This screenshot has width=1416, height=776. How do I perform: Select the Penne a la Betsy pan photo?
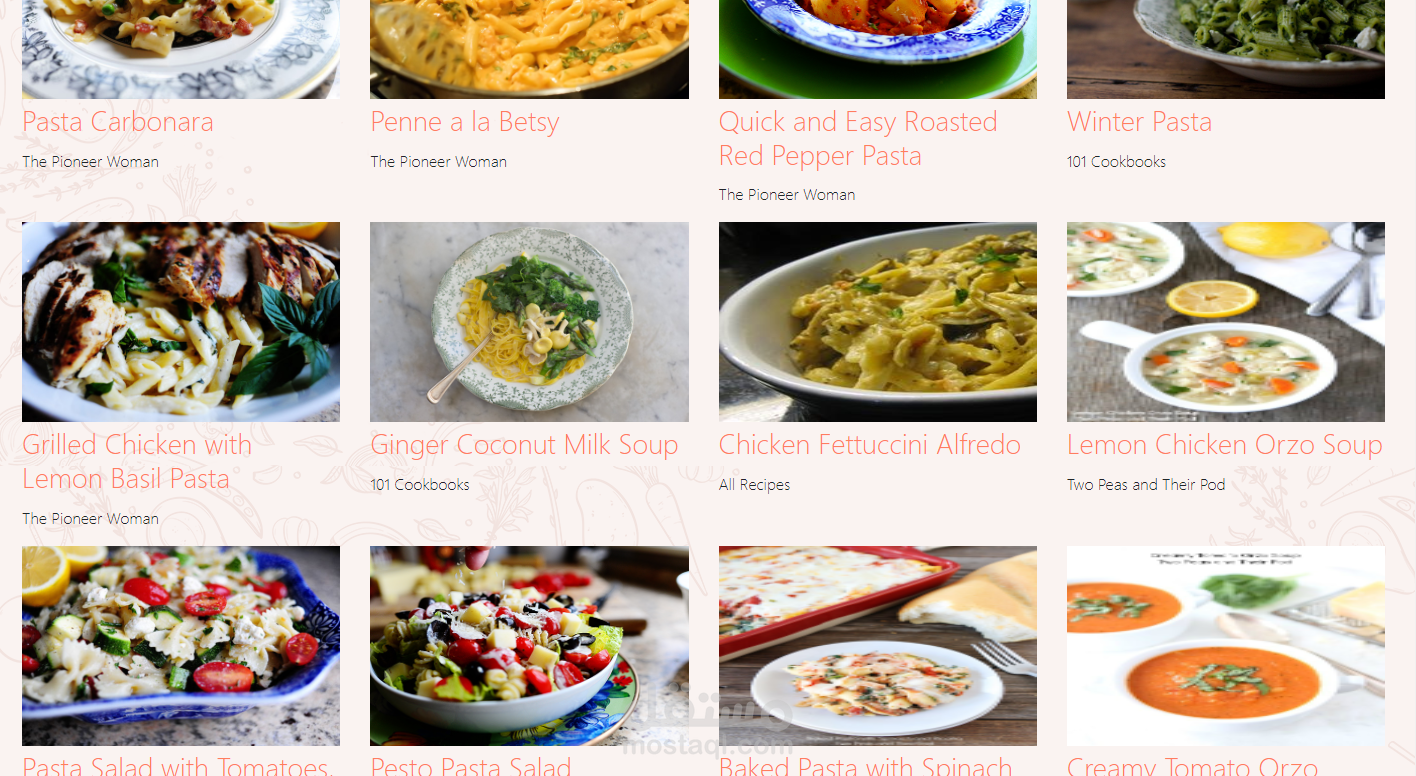click(x=529, y=49)
